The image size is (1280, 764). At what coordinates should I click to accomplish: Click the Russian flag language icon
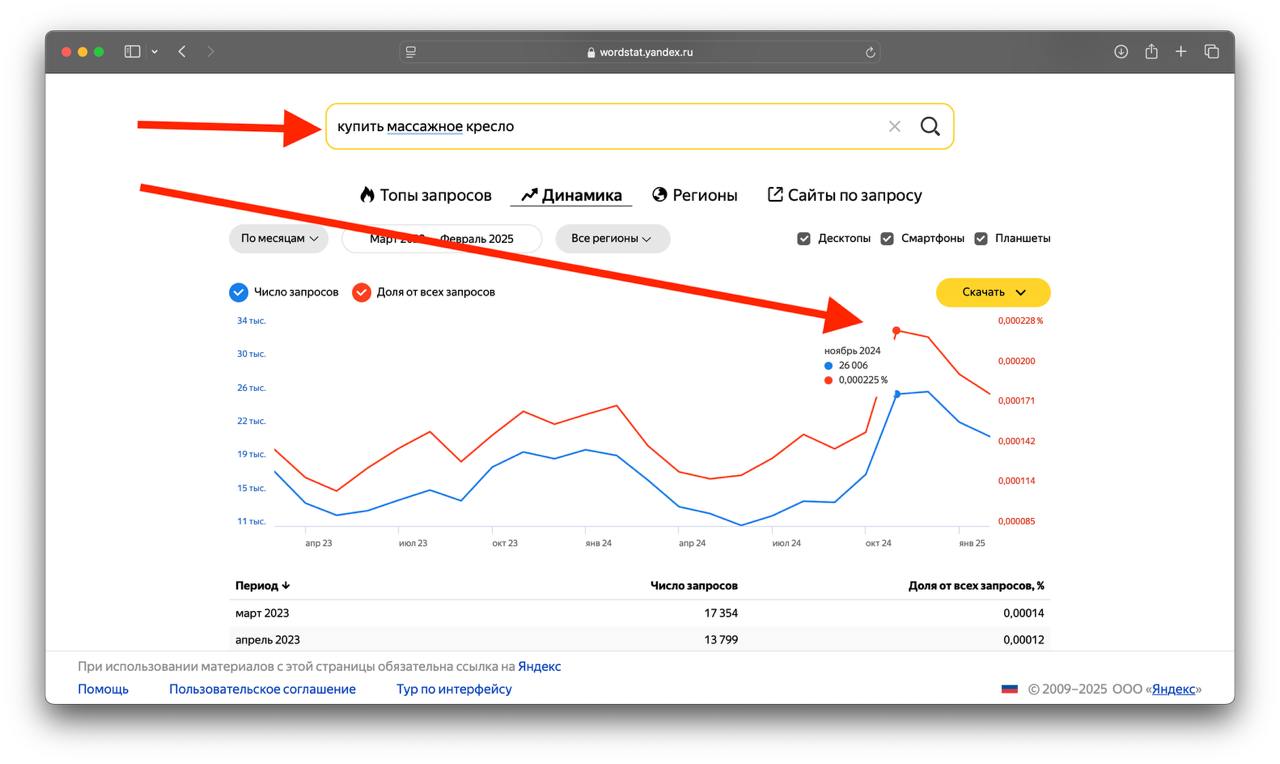click(x=1010, y=689)
